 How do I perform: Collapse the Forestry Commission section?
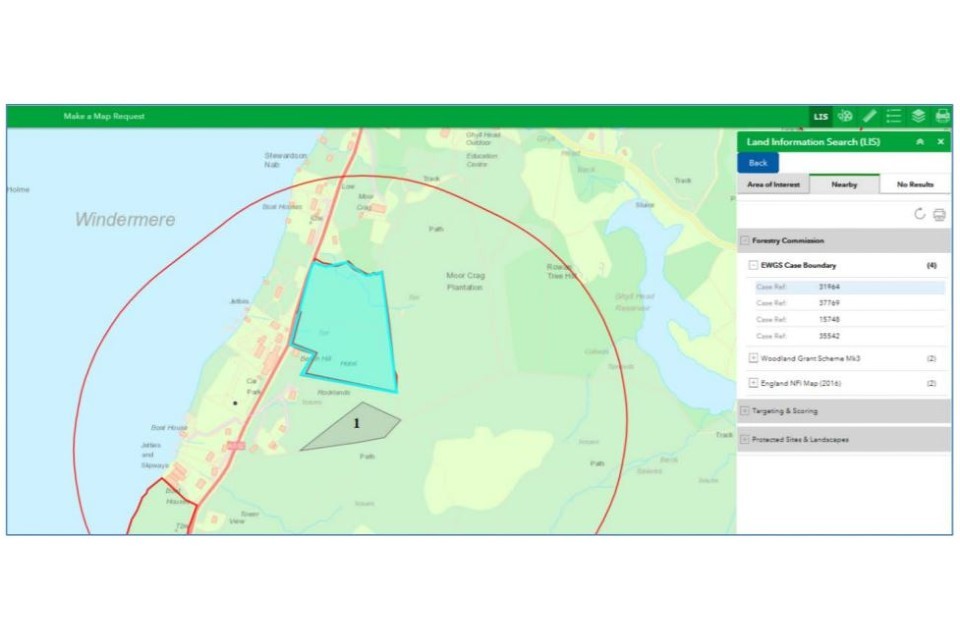coord(745,241)
